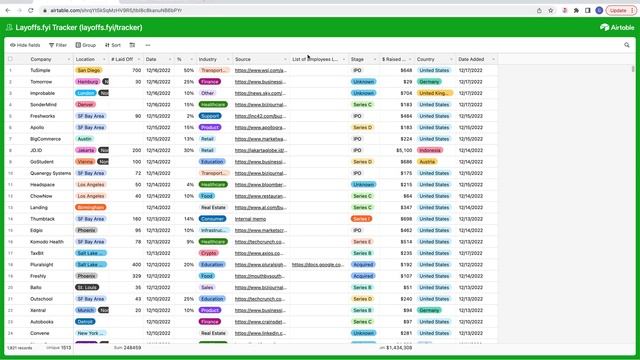Open the Source column dropdown arrow
This screenshot has width=640, height=360.
(x=285, y=60)
